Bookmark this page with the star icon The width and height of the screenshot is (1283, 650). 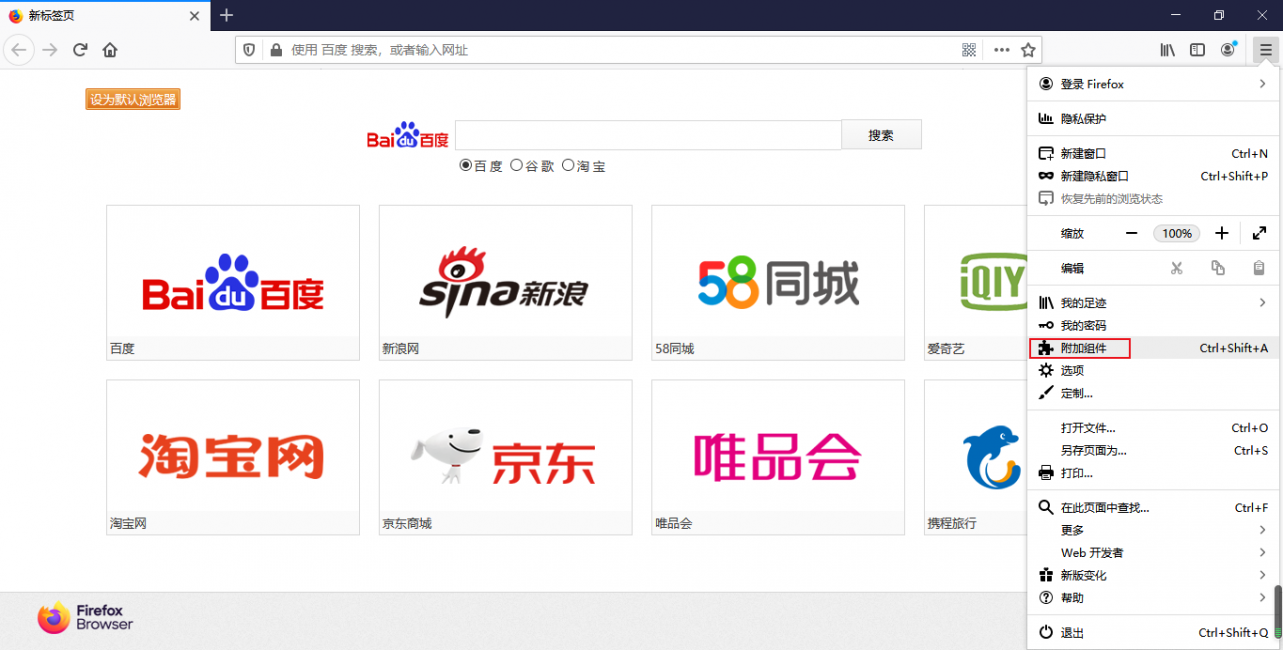[1028, 50]
